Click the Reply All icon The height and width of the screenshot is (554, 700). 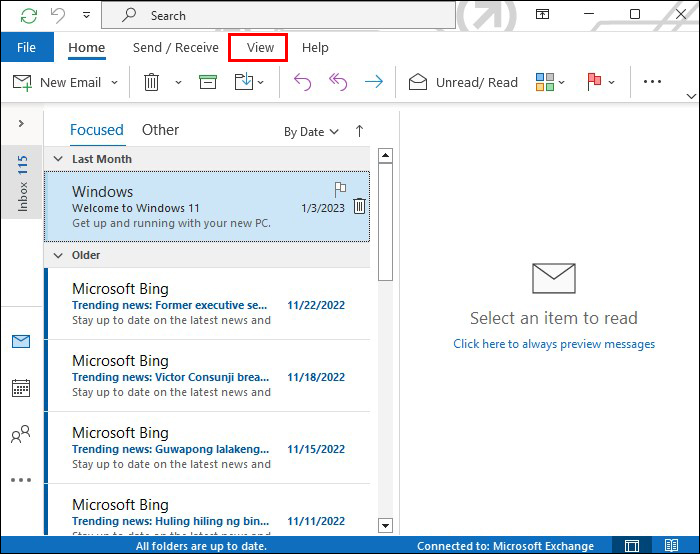point(338,82)
